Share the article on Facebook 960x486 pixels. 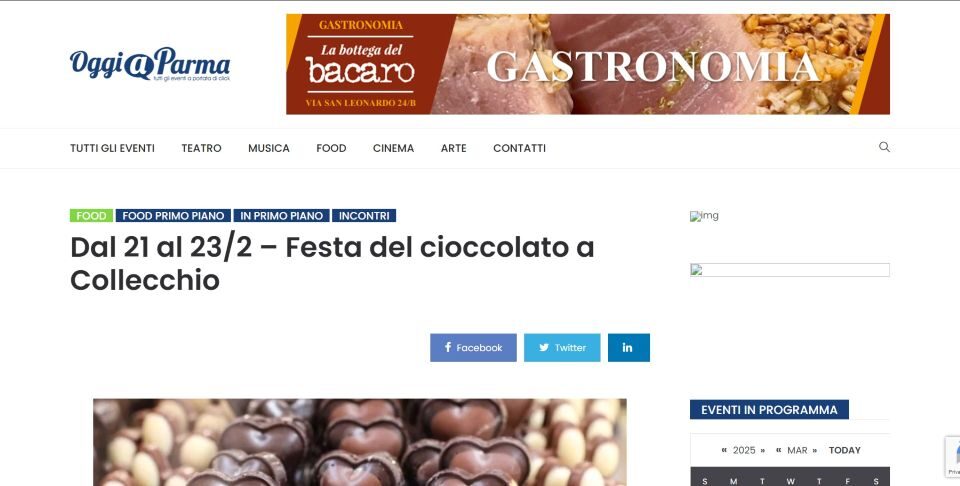pos(473,348)
